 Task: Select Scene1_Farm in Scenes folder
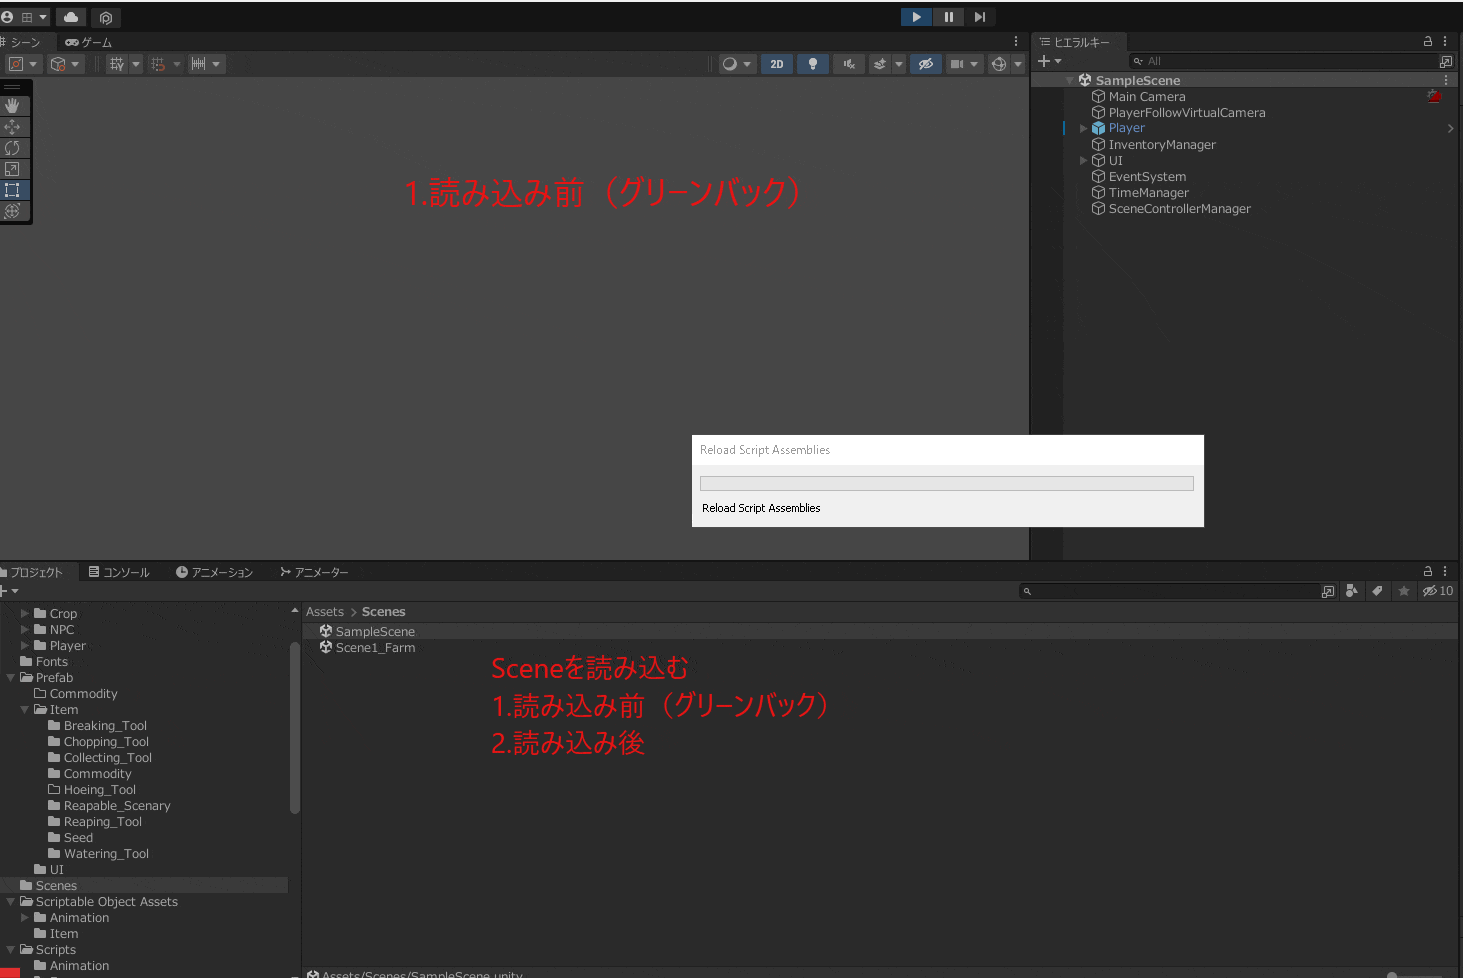click(x=375, y=647)
